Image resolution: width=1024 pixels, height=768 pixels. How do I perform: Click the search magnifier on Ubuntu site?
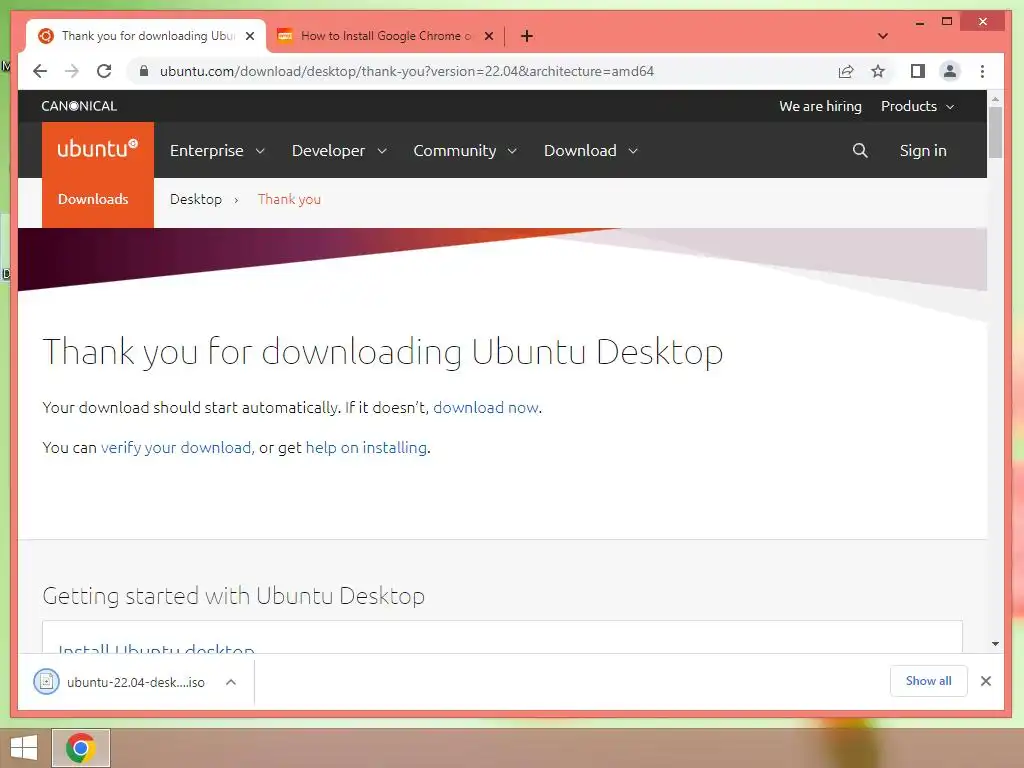click(860, 150)
